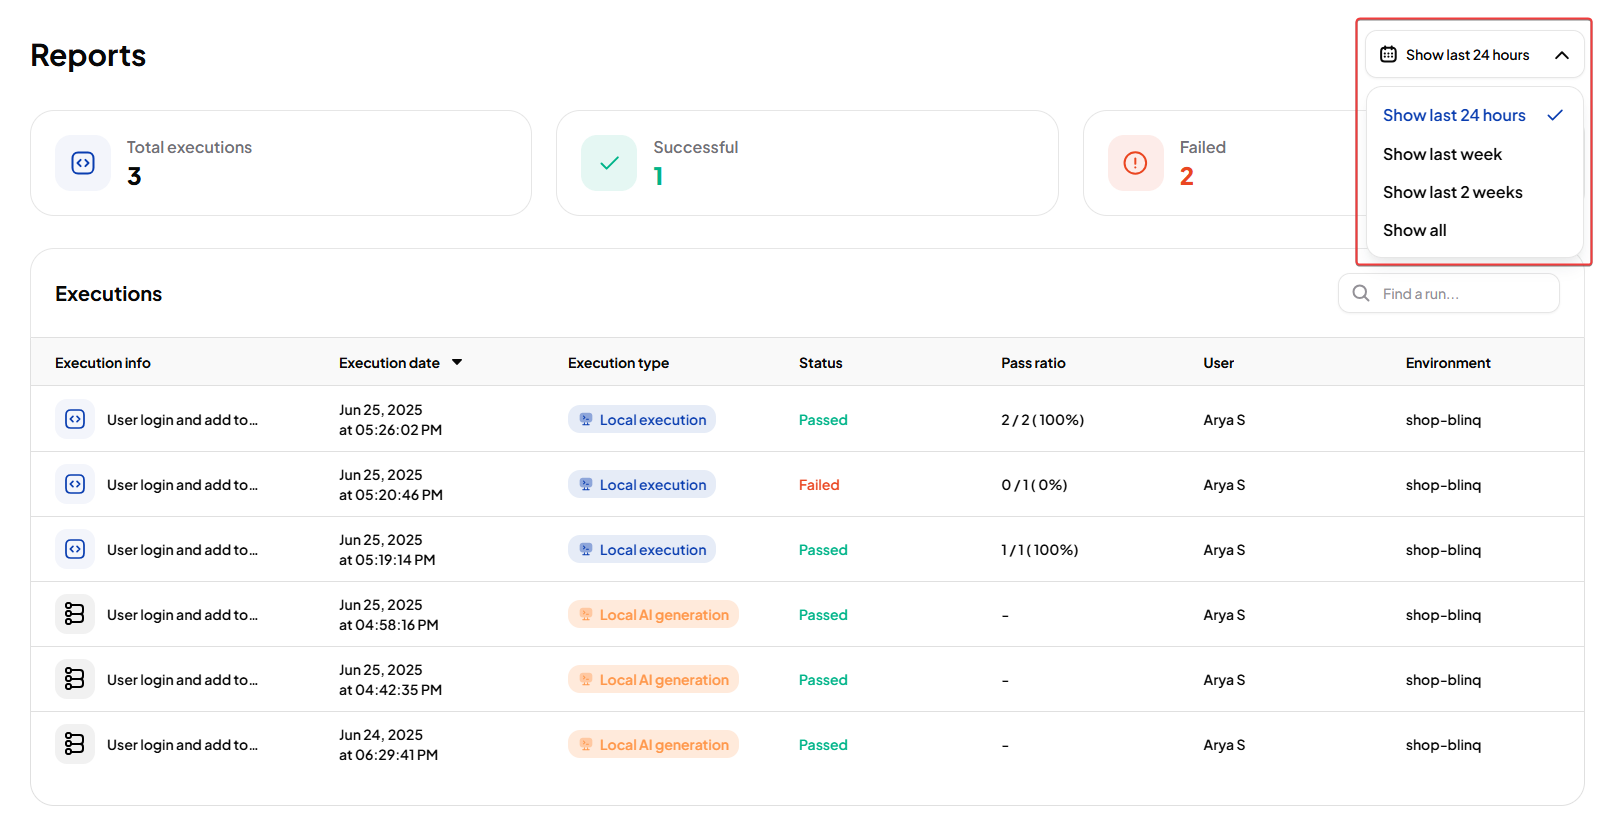
Task: Click the Successful checkmark icon
Action: coord(609,163)
